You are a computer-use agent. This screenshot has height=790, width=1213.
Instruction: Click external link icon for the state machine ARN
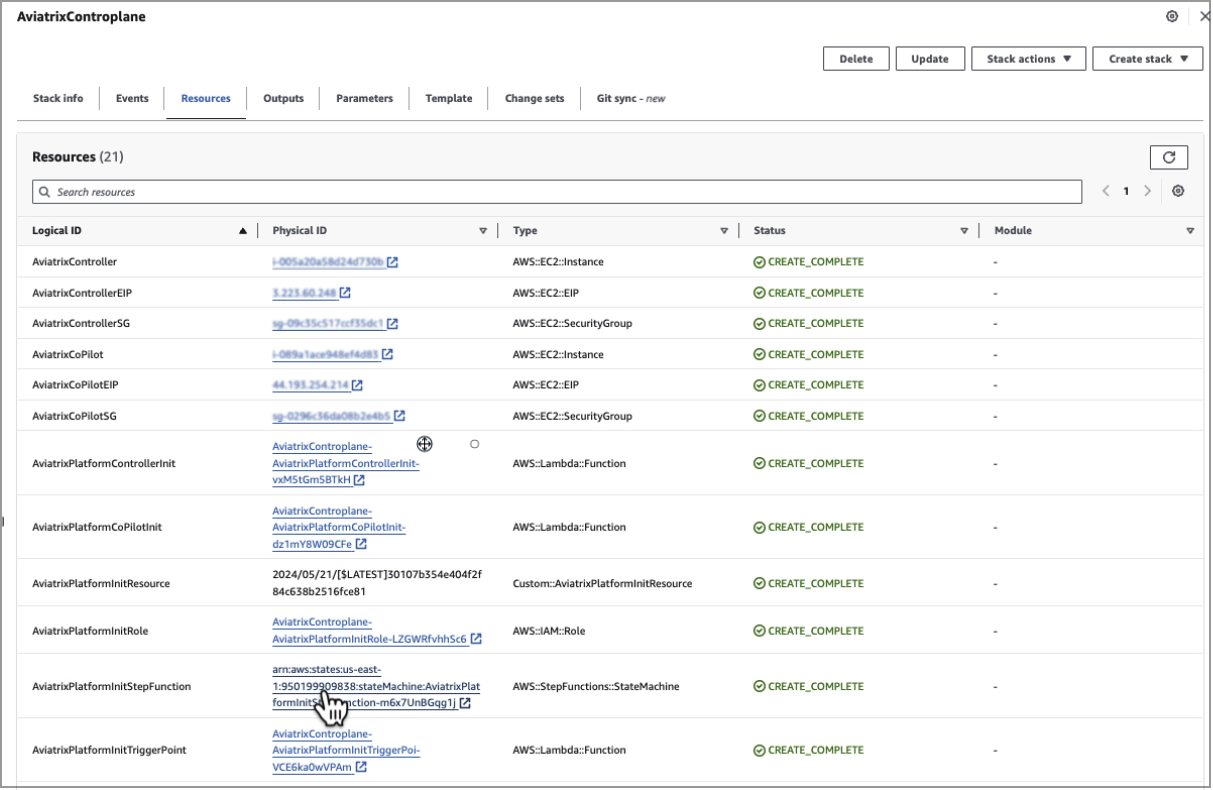point(466,703)
